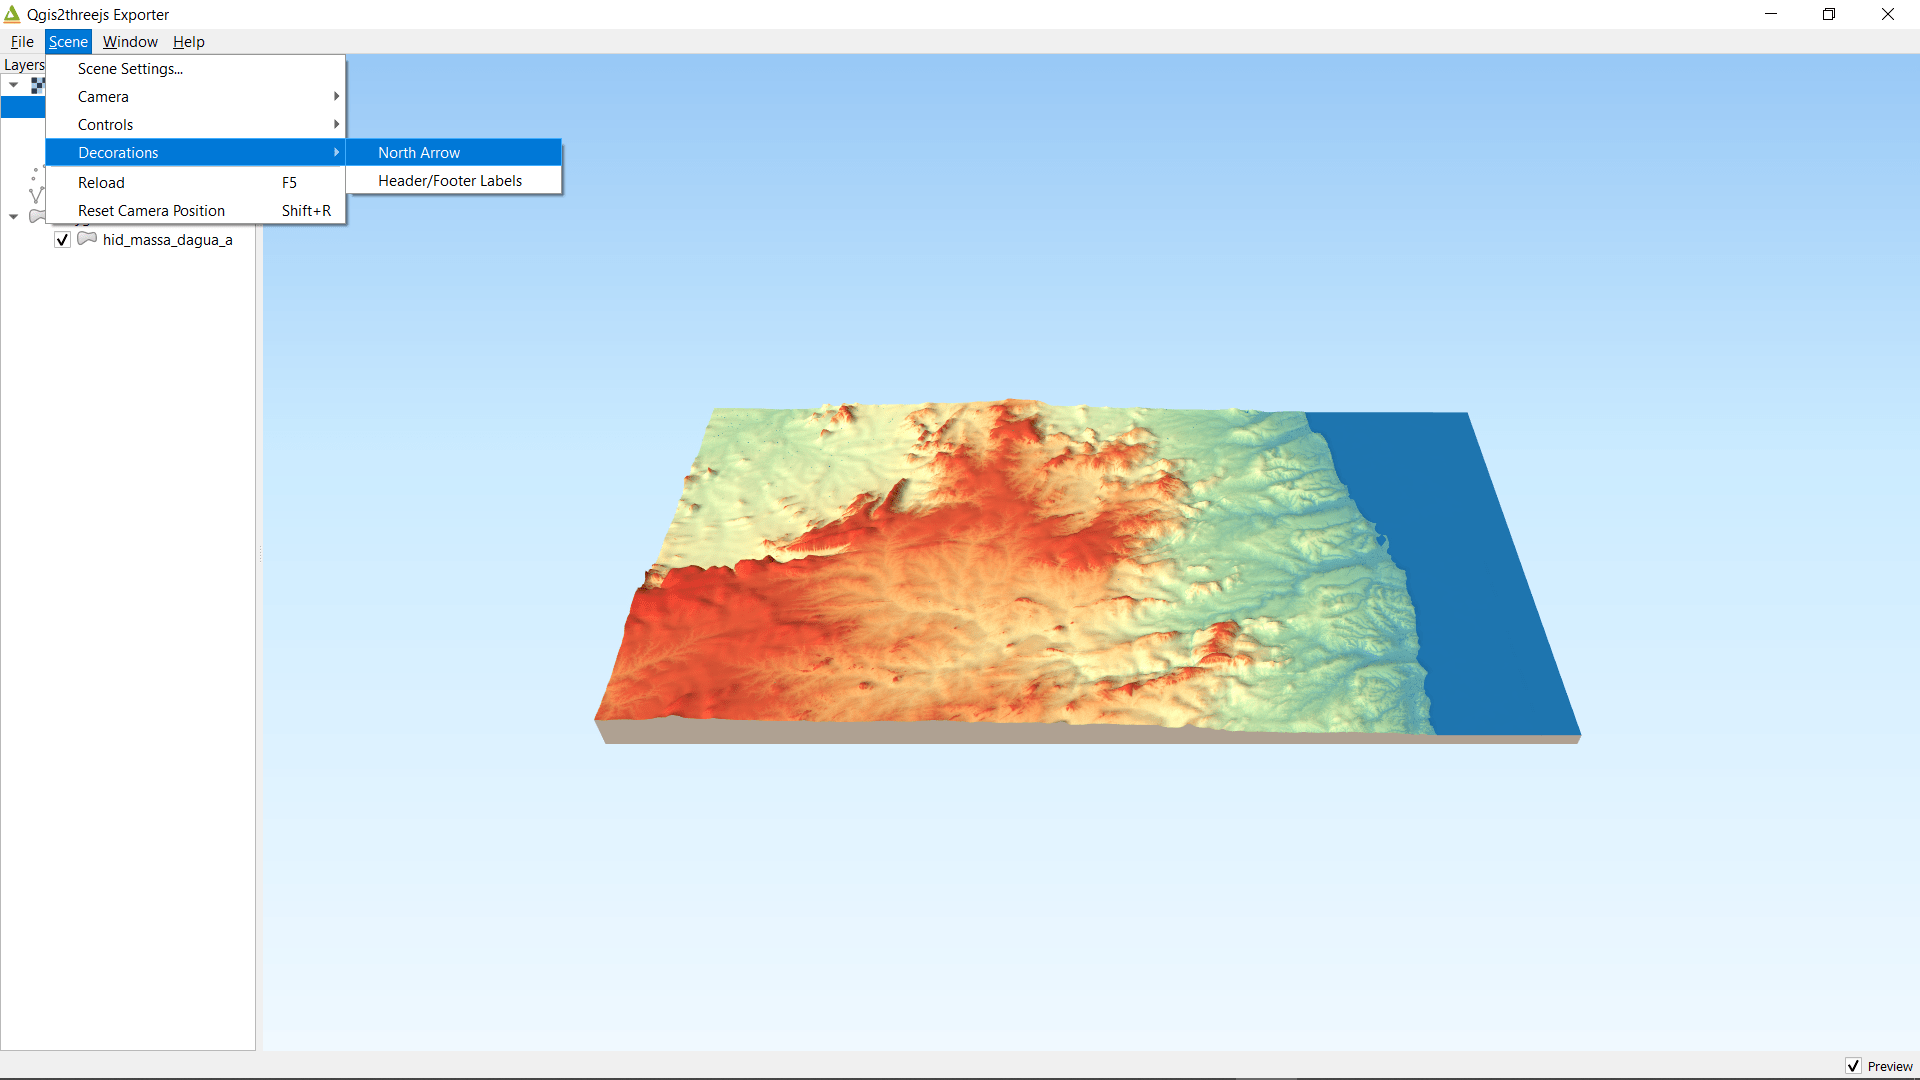Click the polygon group icon in layer tree
Image resolution: width=1920 pixels, height=1080 pixels.
tap(37, 216)
